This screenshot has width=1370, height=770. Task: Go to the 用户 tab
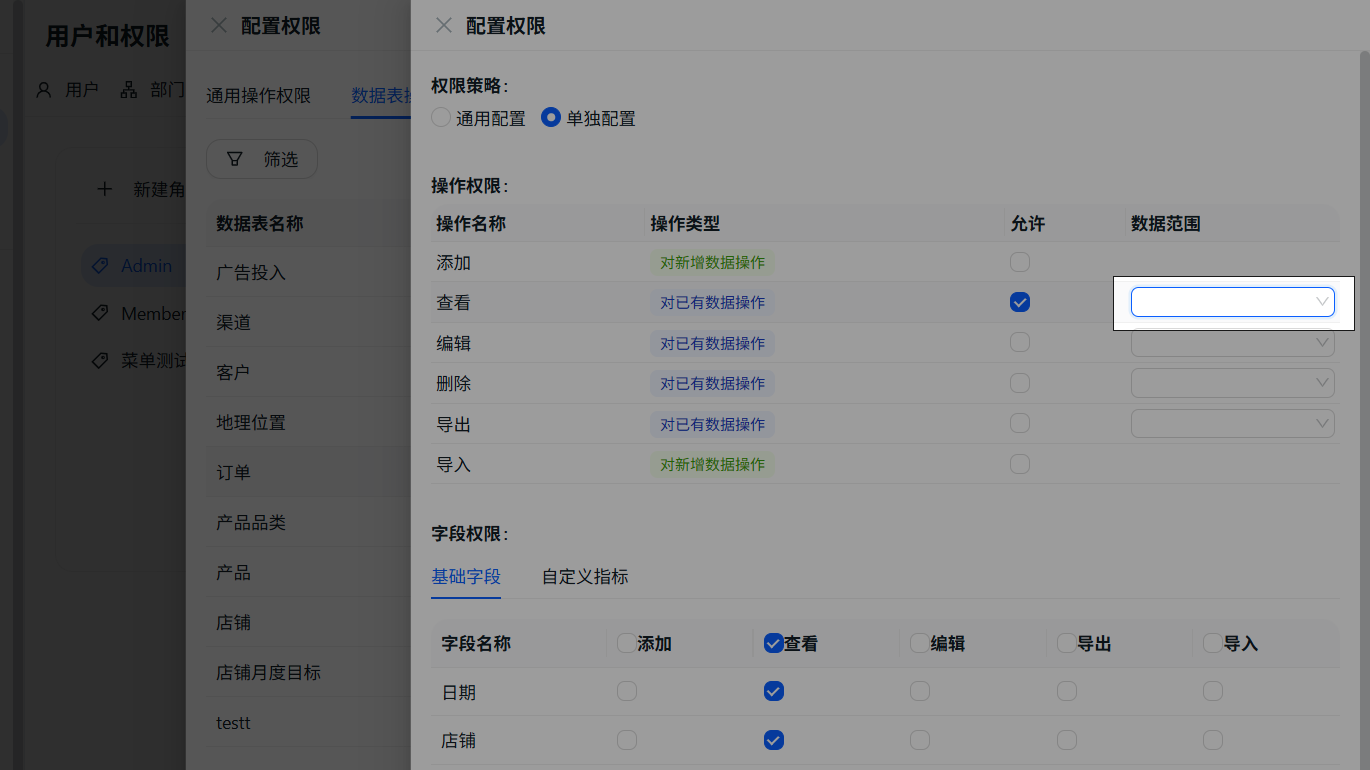click(x=67, y=90)
